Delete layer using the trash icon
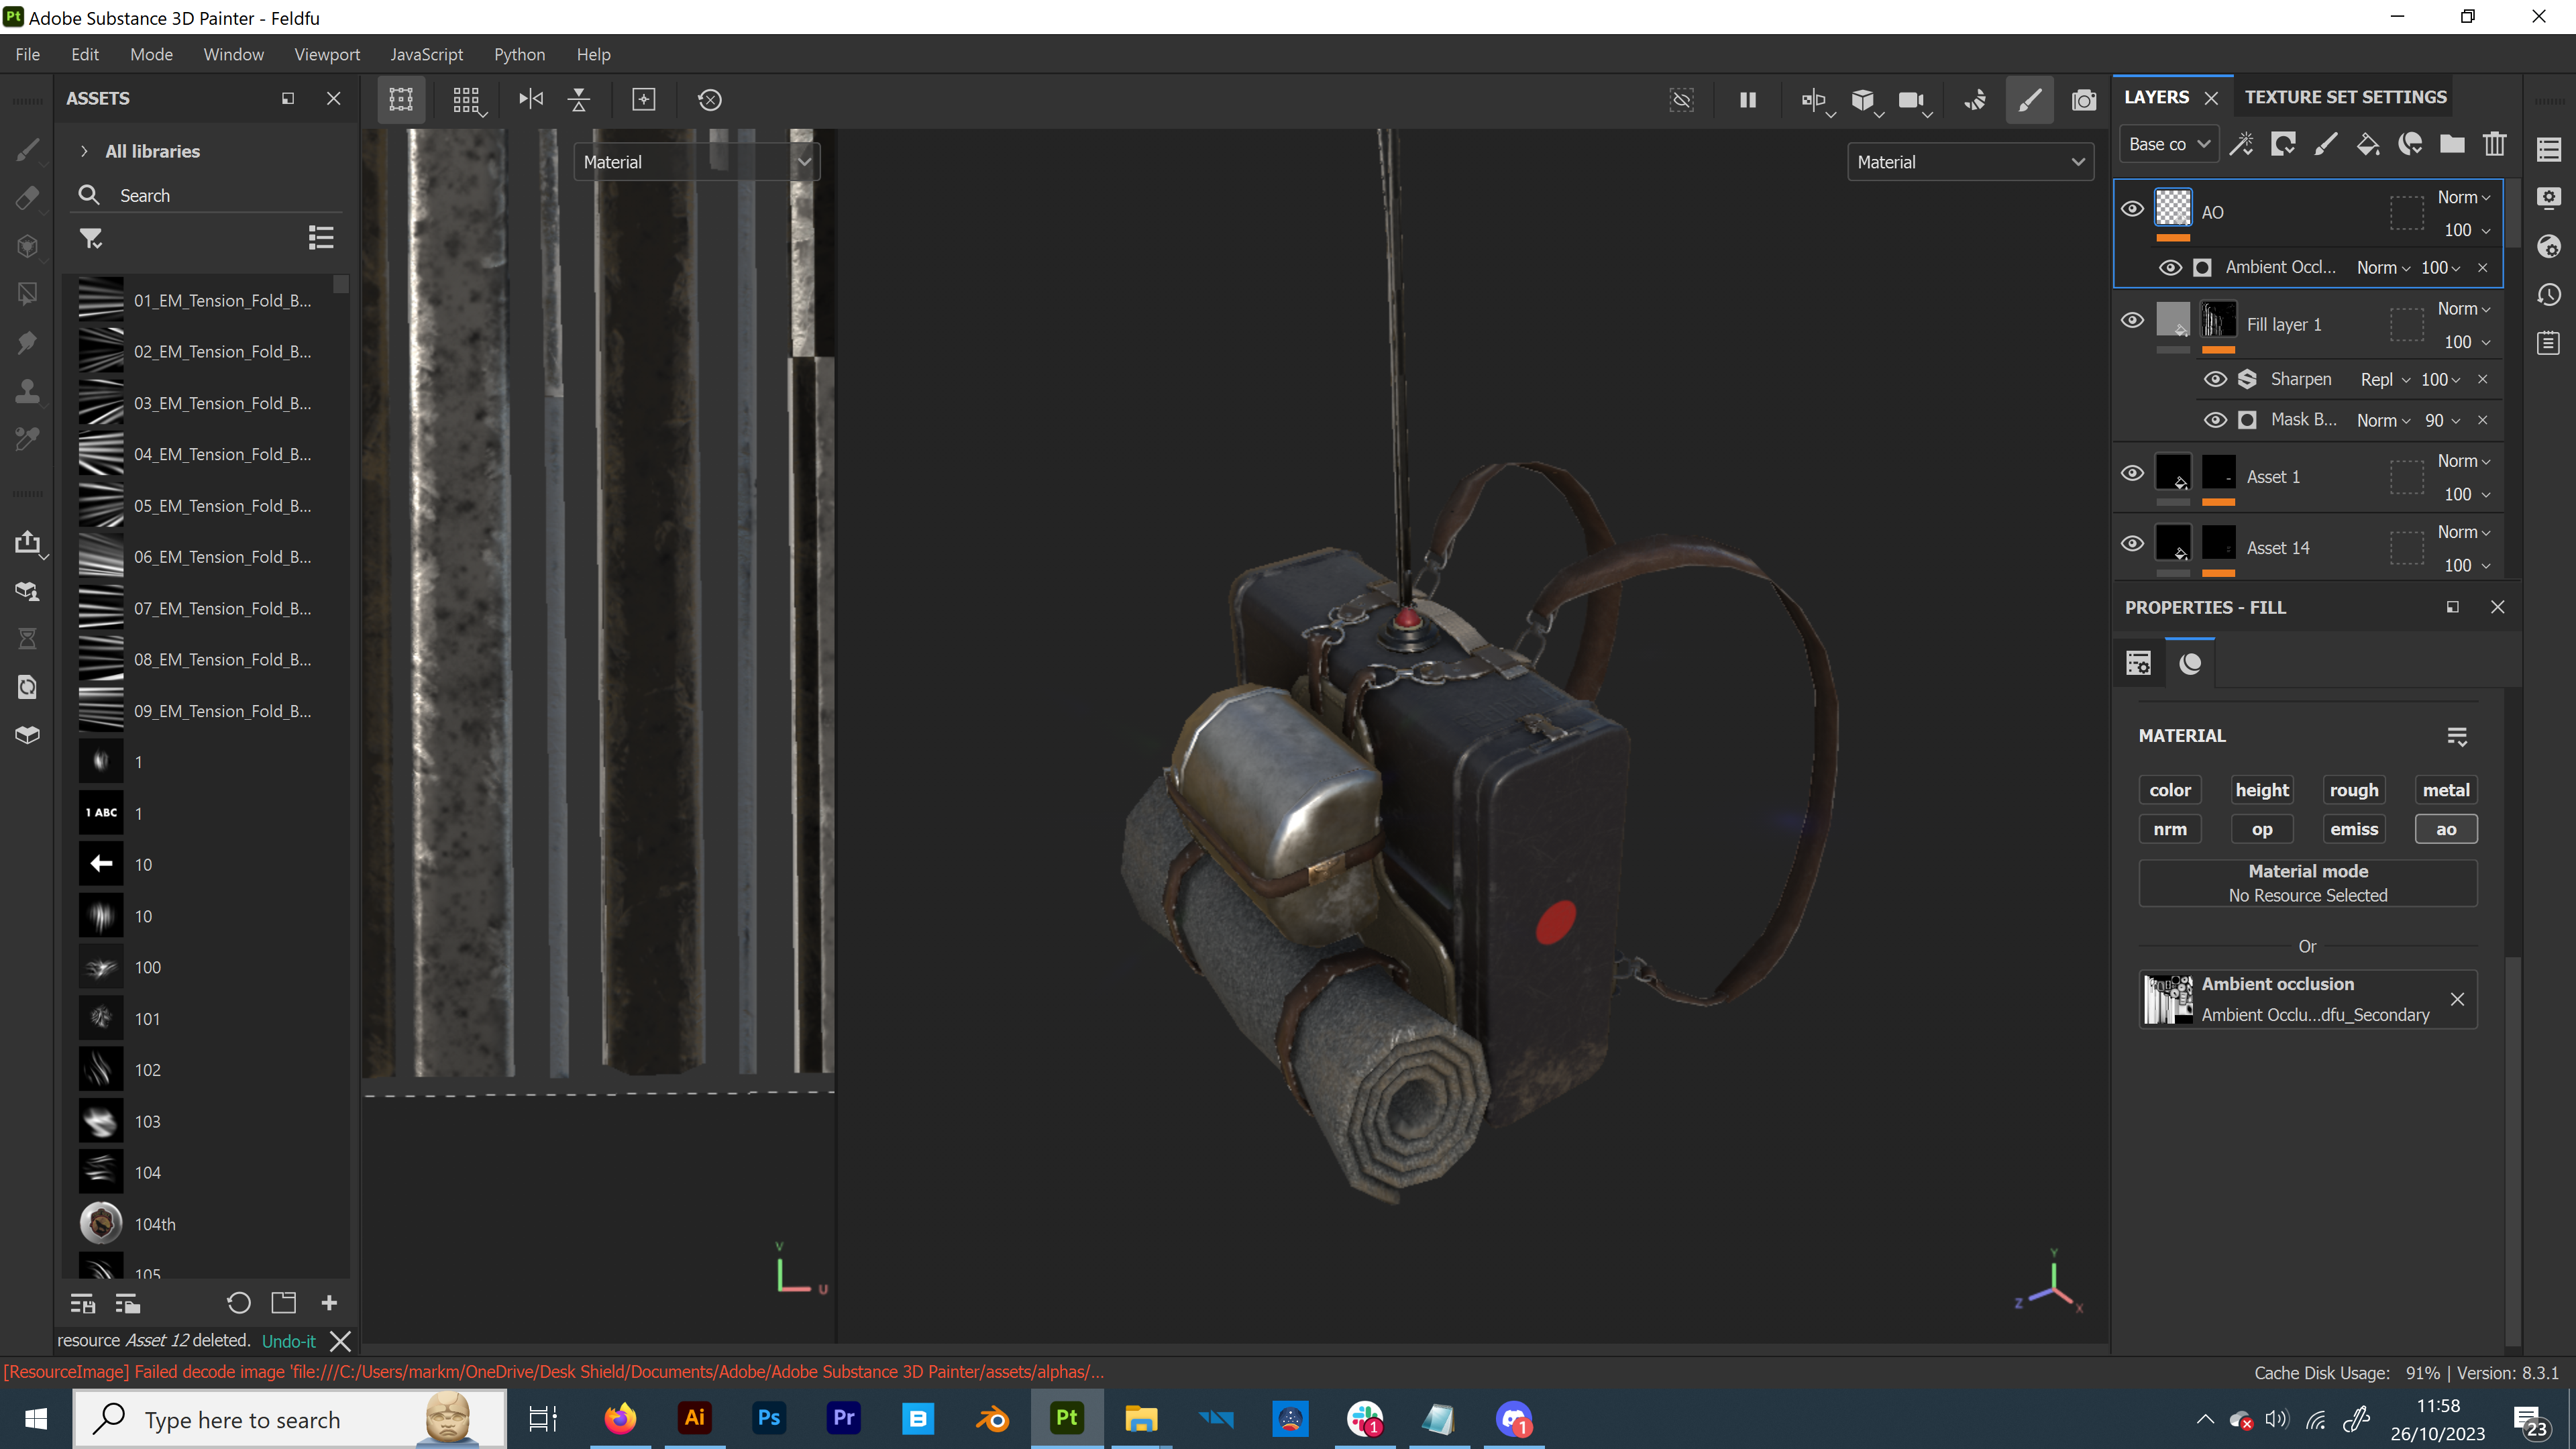This screenshot has width=2576, height=1449. click(x=2494, y=144)
